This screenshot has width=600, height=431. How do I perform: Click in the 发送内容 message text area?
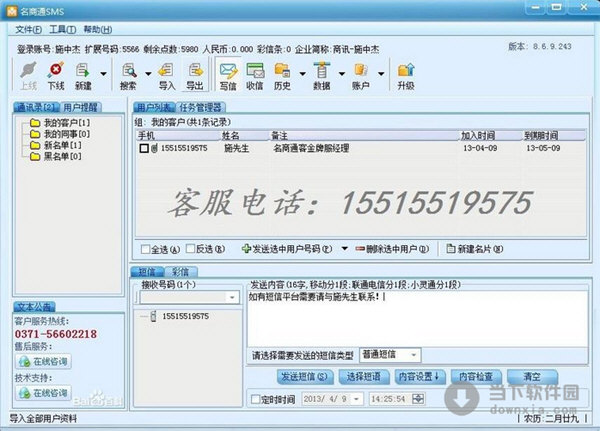tap(417, 318)
